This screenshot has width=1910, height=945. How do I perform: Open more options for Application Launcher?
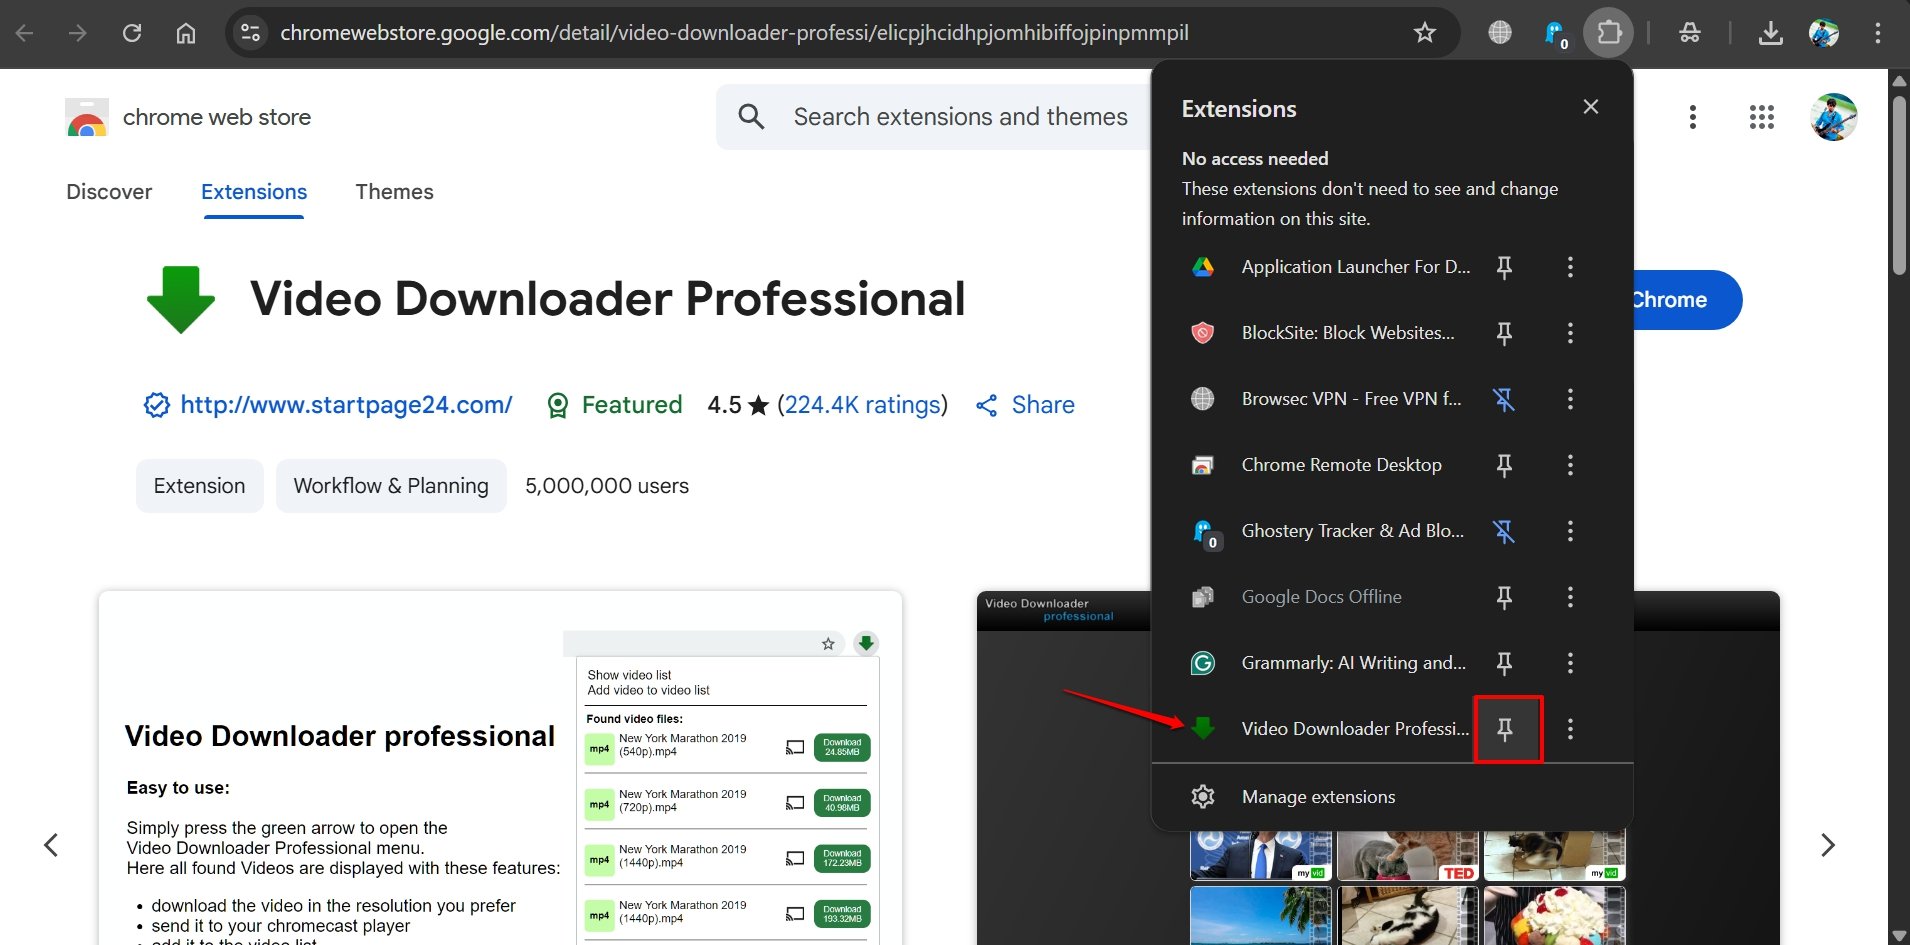click(x=1570, y=267)
